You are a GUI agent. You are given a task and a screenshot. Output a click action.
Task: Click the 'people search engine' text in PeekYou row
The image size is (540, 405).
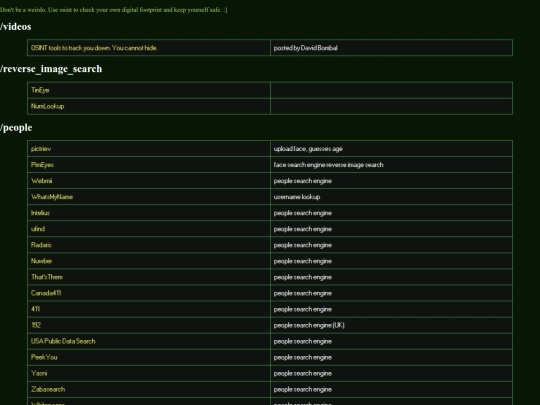303,357
